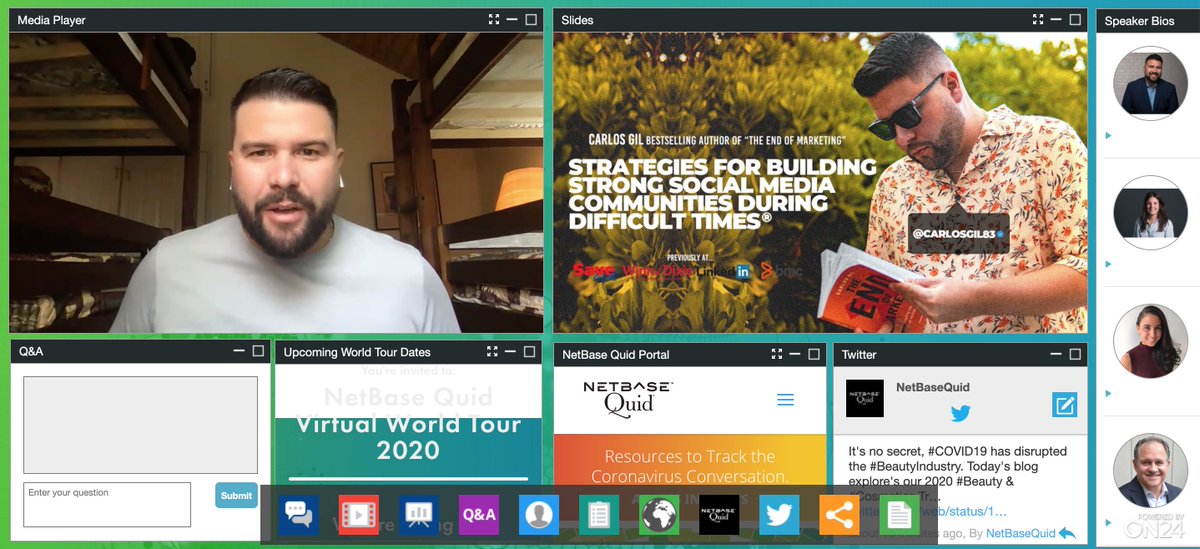Open the Media Player dock icon
Image resolution: width=1200 pixels, height=549 pixels.
click(359, 515)
